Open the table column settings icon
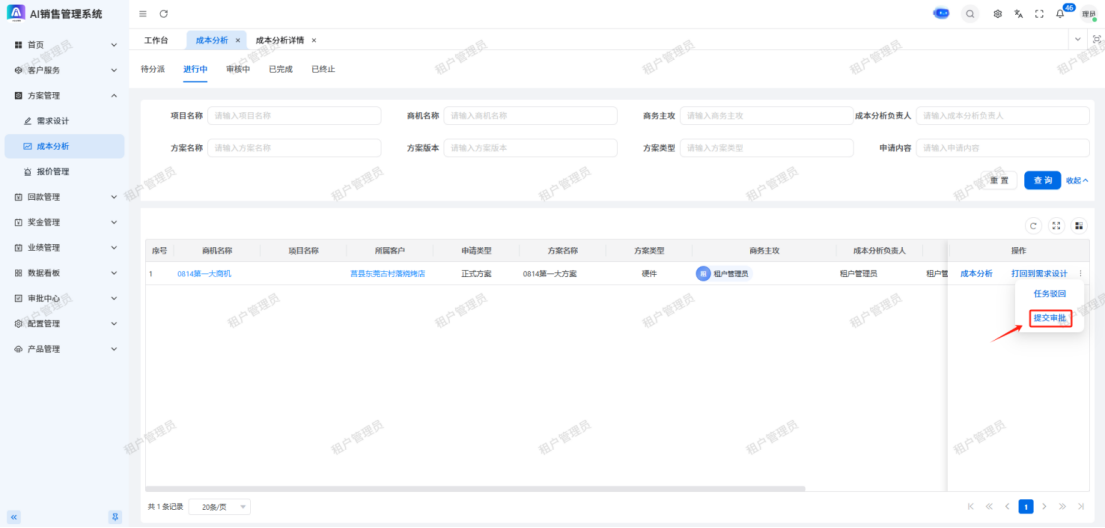This screenshot has height=528, width=1105. coord(1078,225)
